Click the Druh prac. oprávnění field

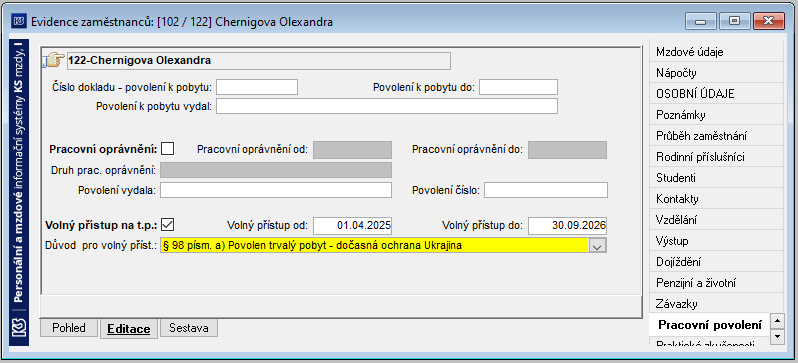[x=276, y=170]
